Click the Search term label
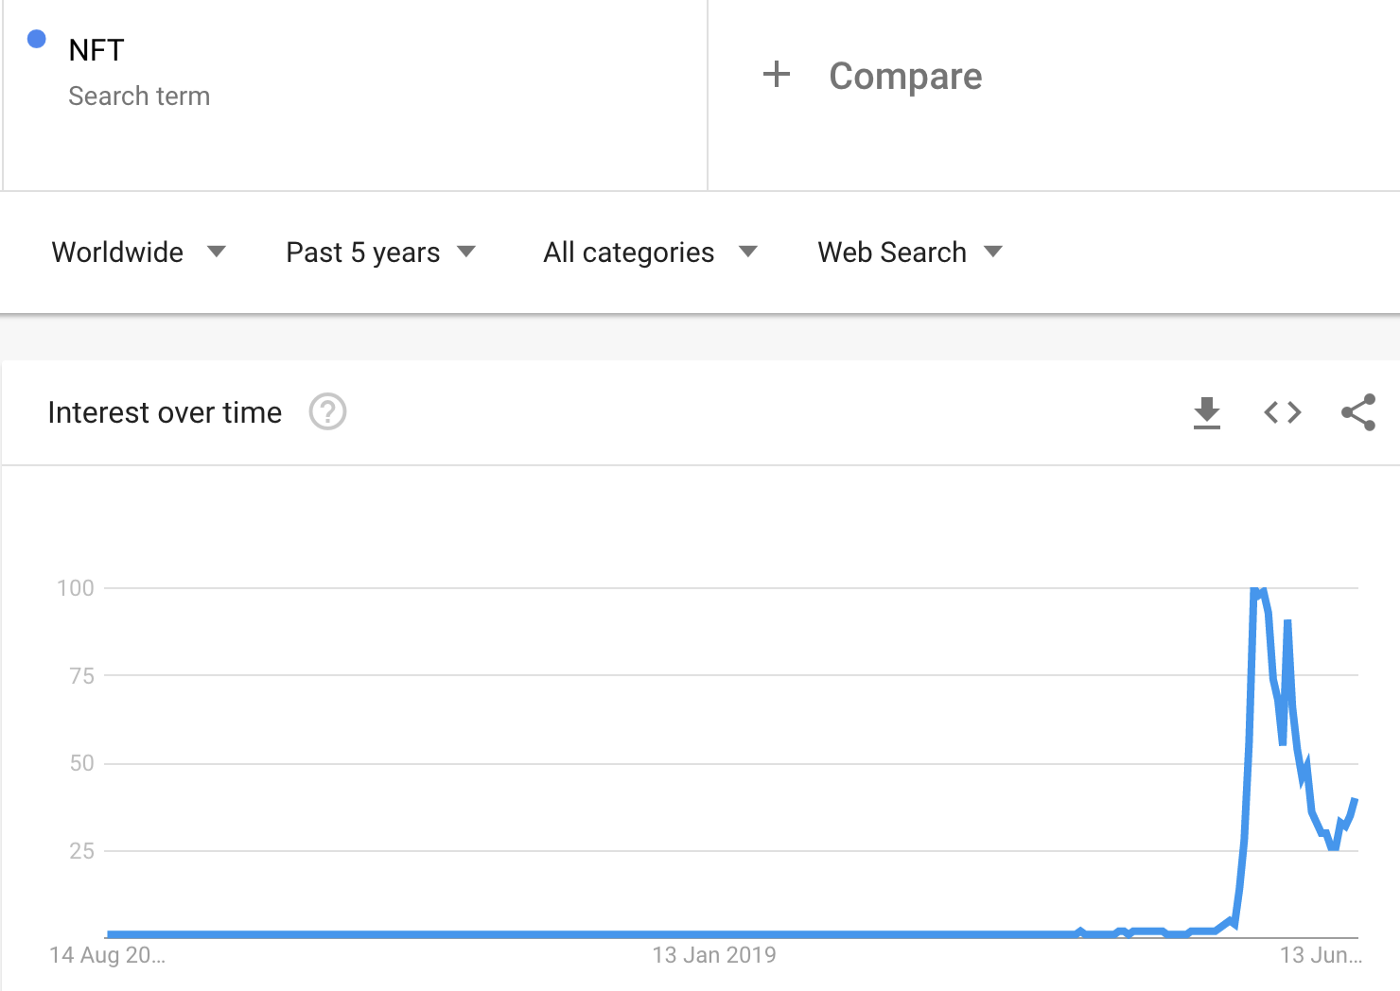This screenshot has width=1400, height=991. 139,96
